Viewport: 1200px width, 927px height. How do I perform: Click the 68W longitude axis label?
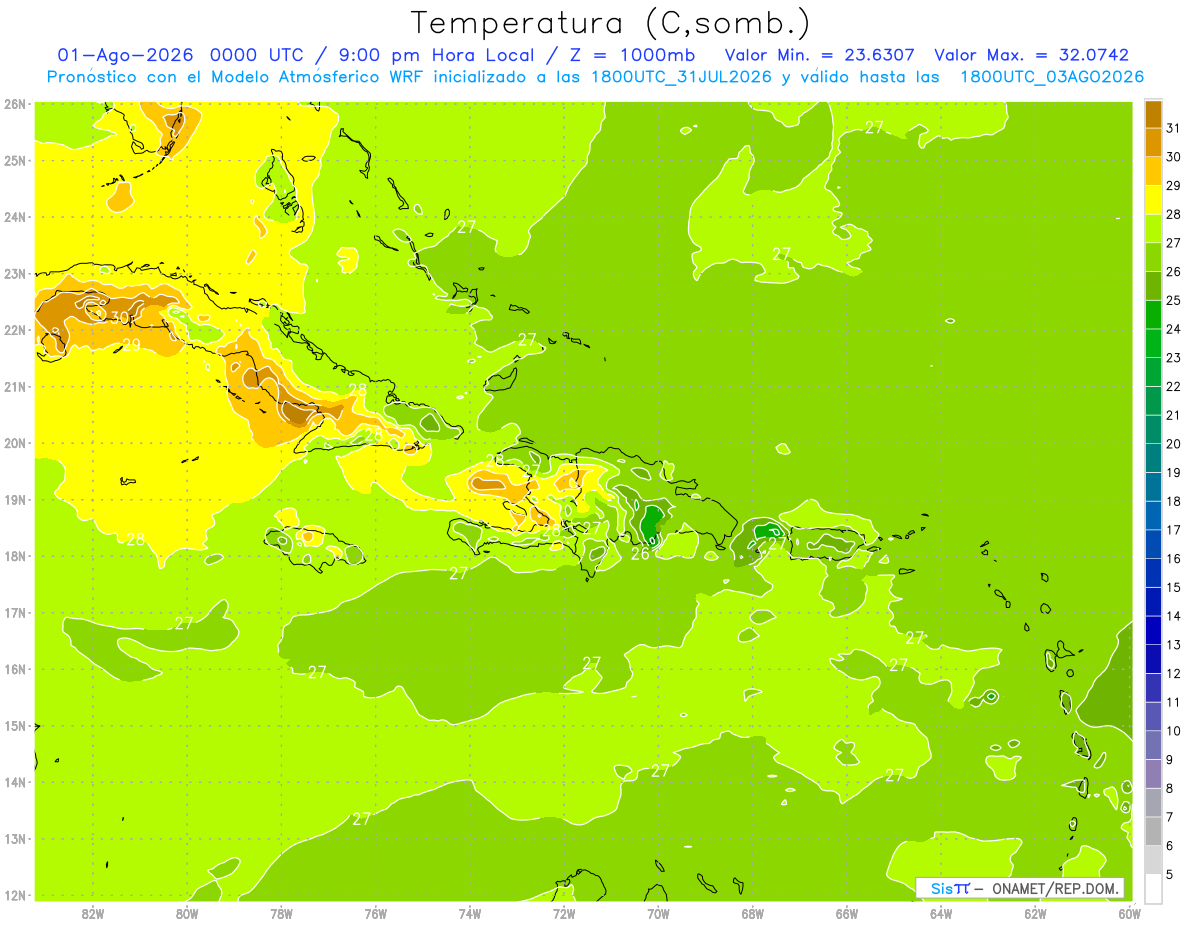tap(753, 913)
